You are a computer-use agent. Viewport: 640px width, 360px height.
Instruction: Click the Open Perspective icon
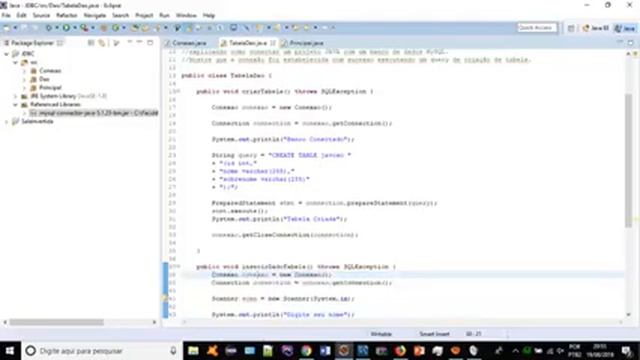[x=571, y=28]
